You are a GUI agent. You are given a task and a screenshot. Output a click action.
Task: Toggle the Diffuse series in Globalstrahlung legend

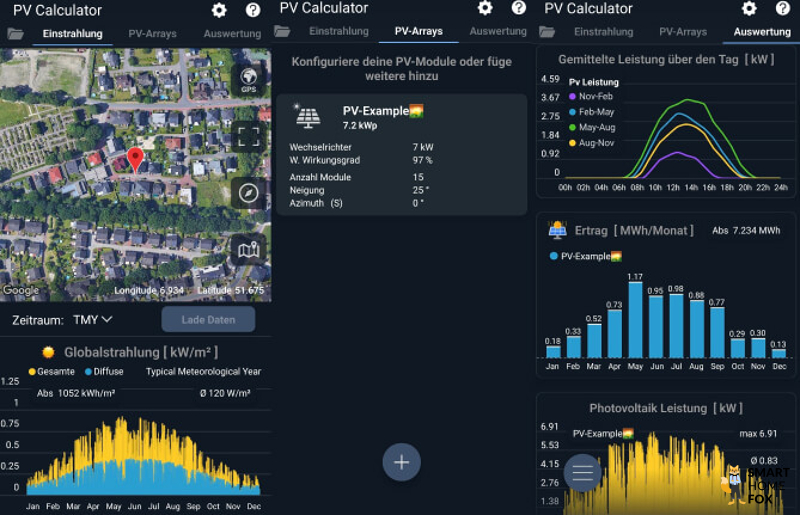tap(104, 371)
